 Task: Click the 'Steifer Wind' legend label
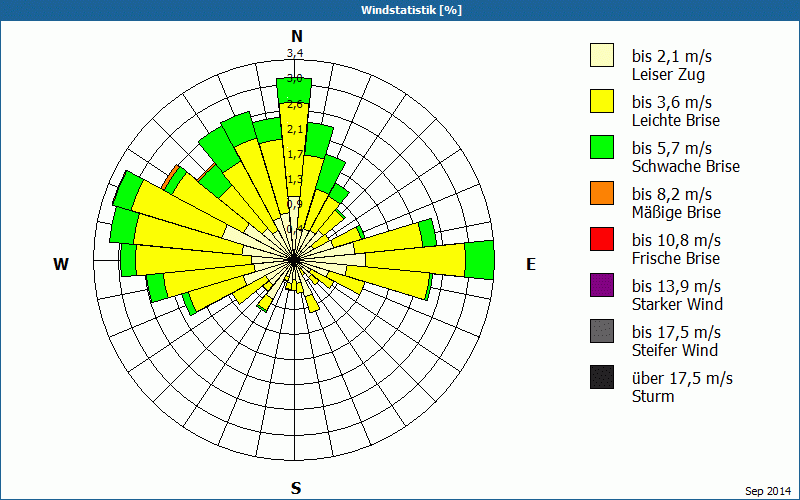(674, 350)
